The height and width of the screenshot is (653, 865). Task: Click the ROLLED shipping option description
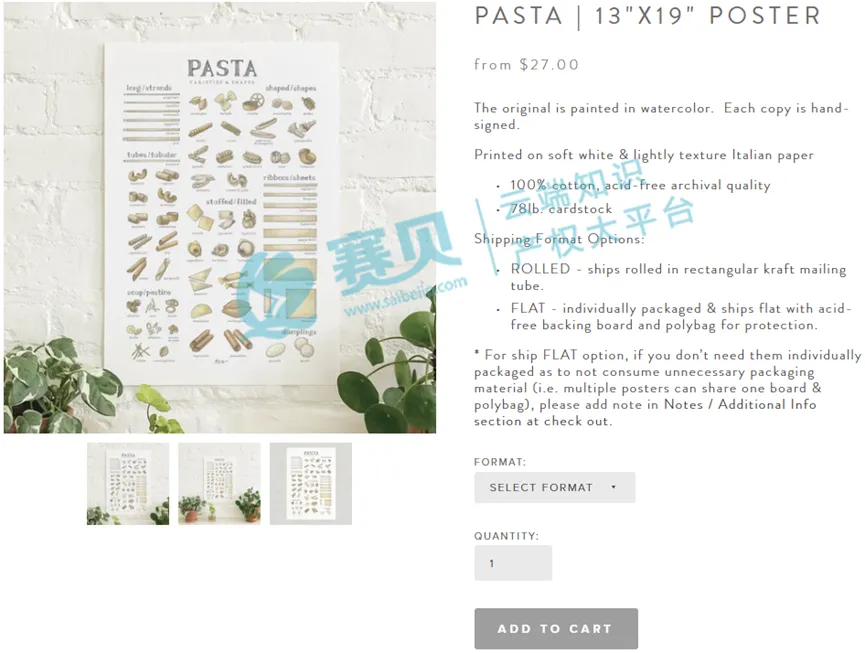coord(678,277)
